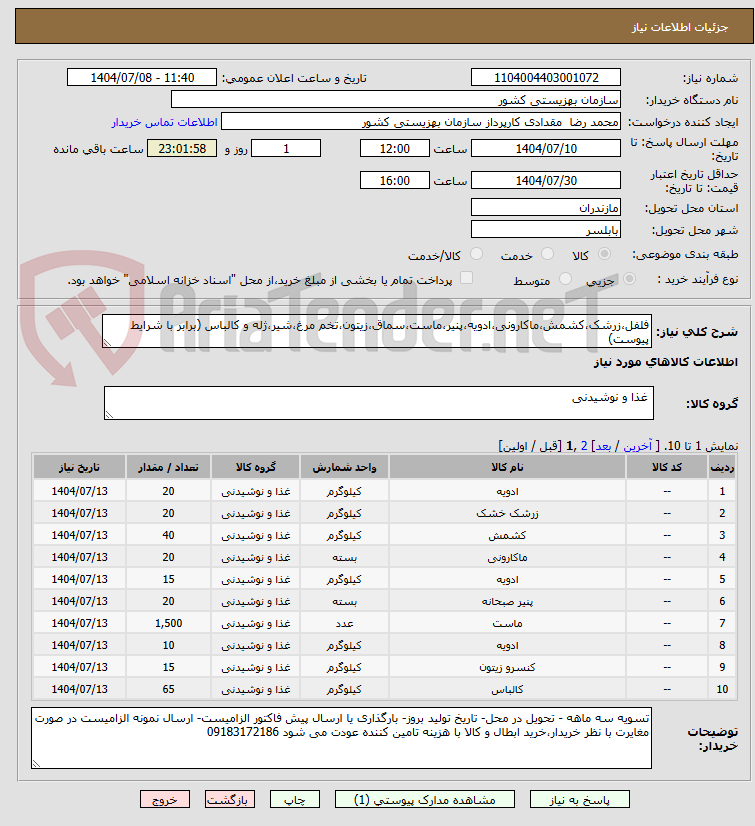Viewport: 755px width, 826px height.
Task: Click the تعداد / مقدار column header
Action: pos(168,467)
